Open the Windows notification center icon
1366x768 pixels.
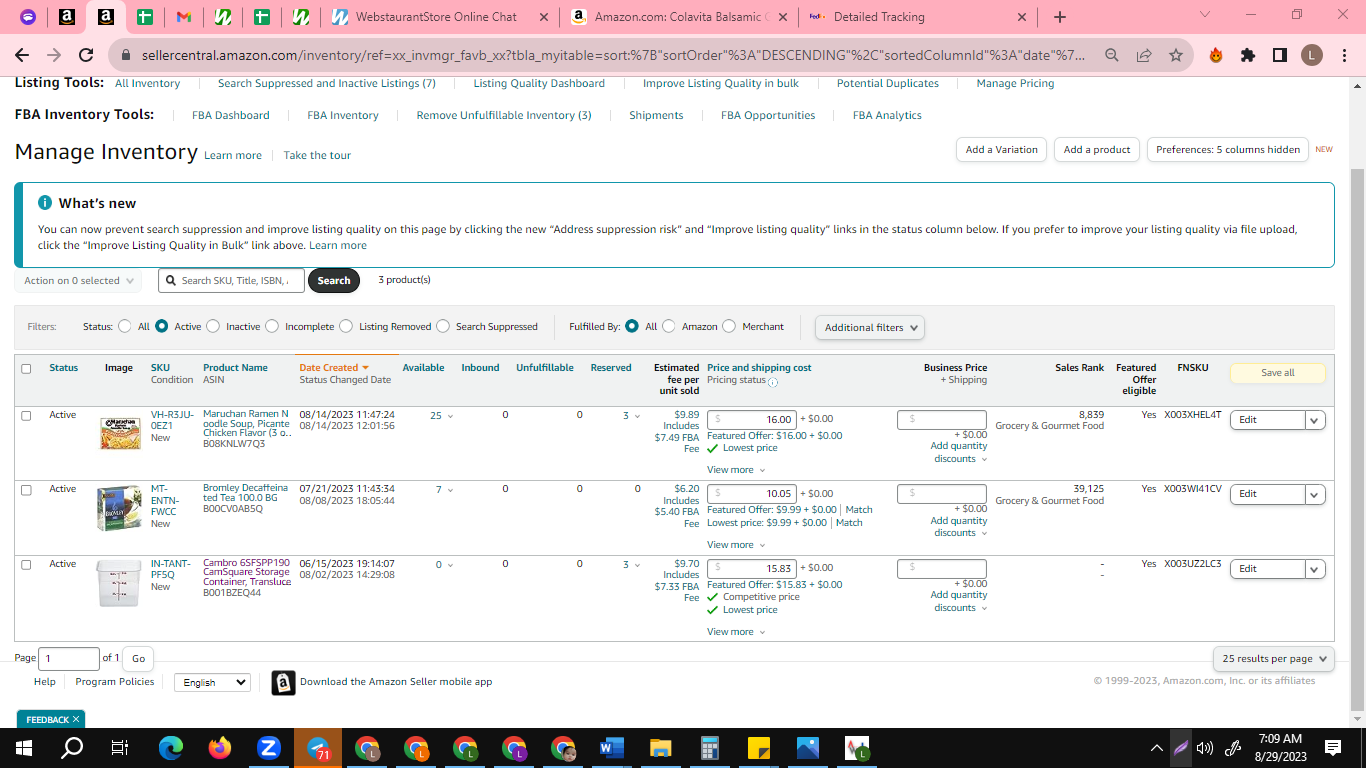tap(1333, 748)
